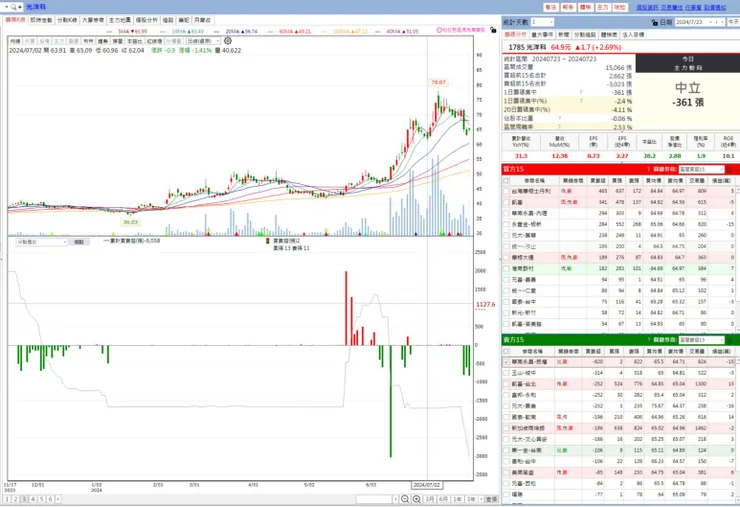
Task: Open the 統計天數 dropdown
Action: point(551,22)
